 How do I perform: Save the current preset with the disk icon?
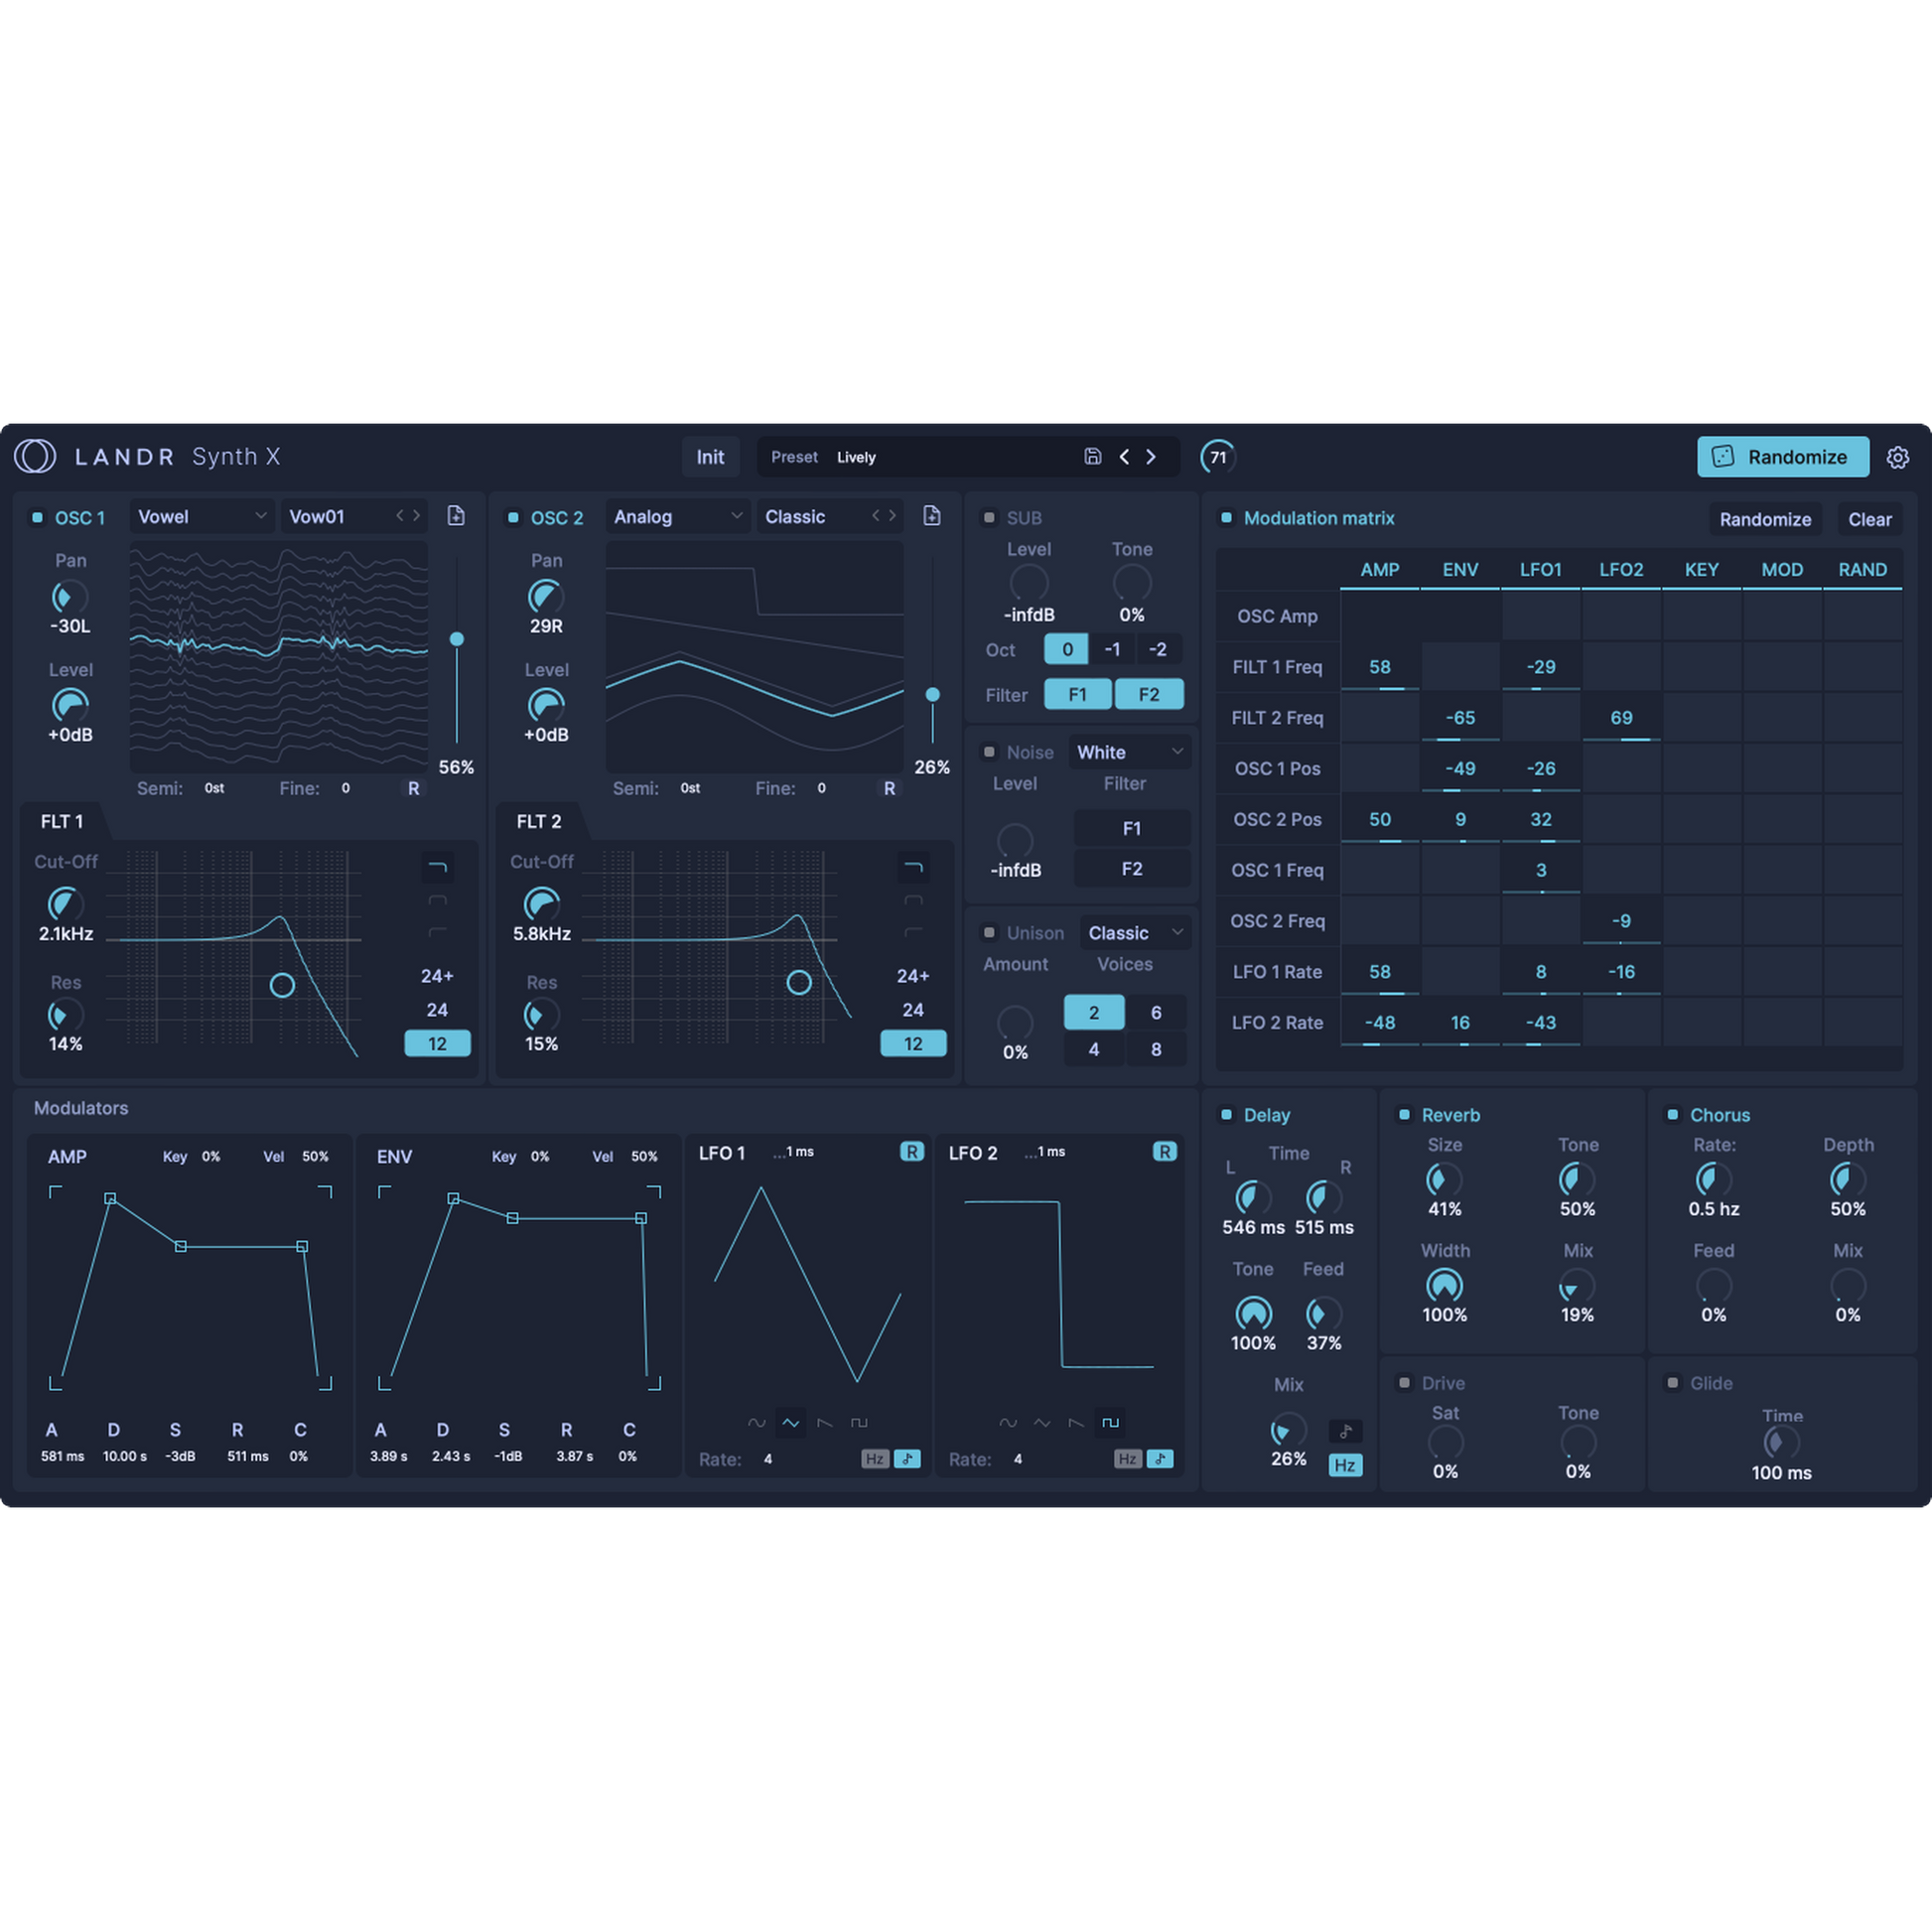click(1091, 457)
